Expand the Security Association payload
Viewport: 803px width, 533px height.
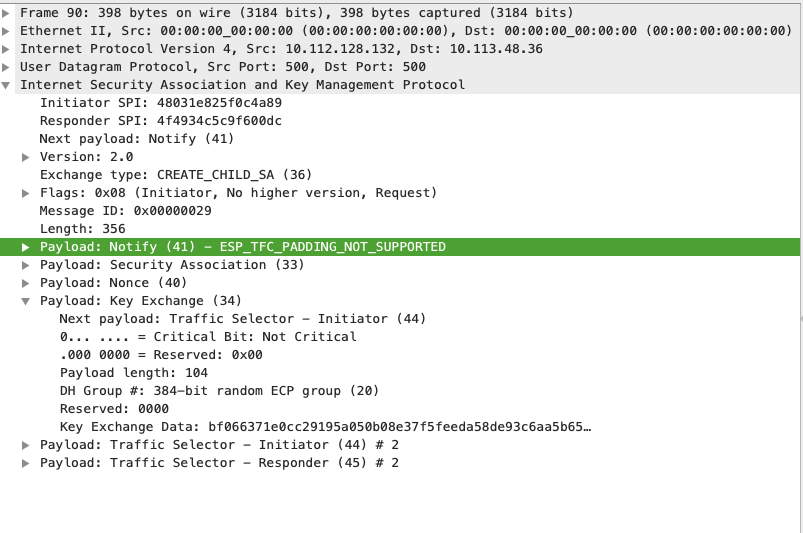point(26,265)
